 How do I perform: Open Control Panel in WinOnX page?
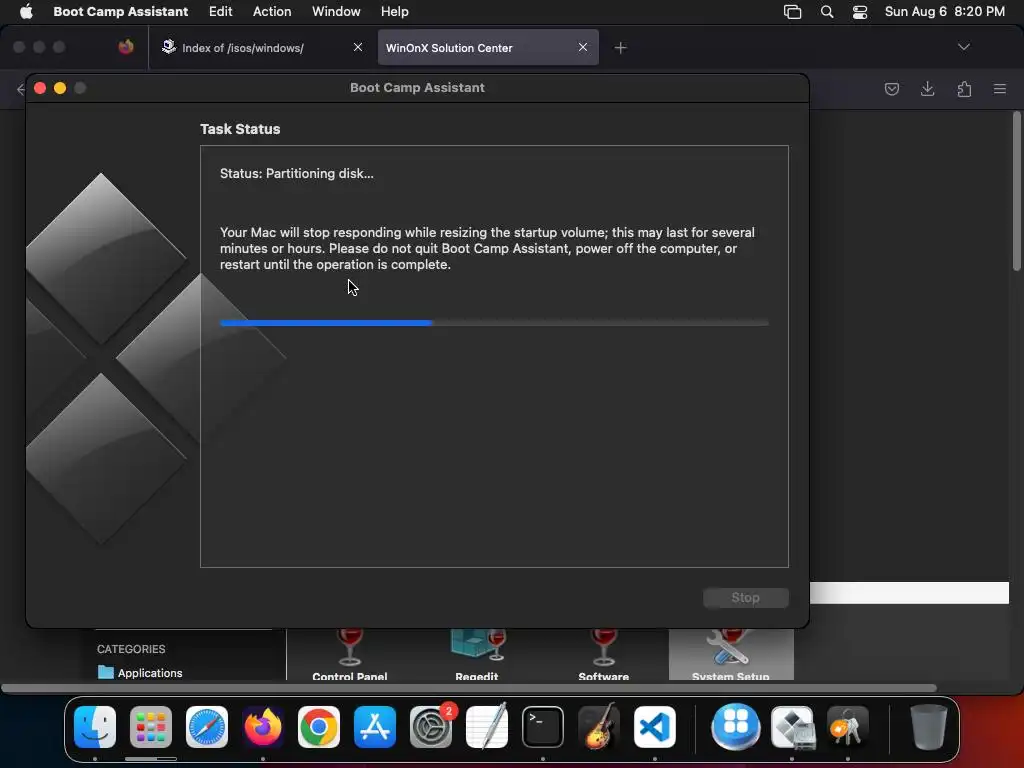pos(349,654)
